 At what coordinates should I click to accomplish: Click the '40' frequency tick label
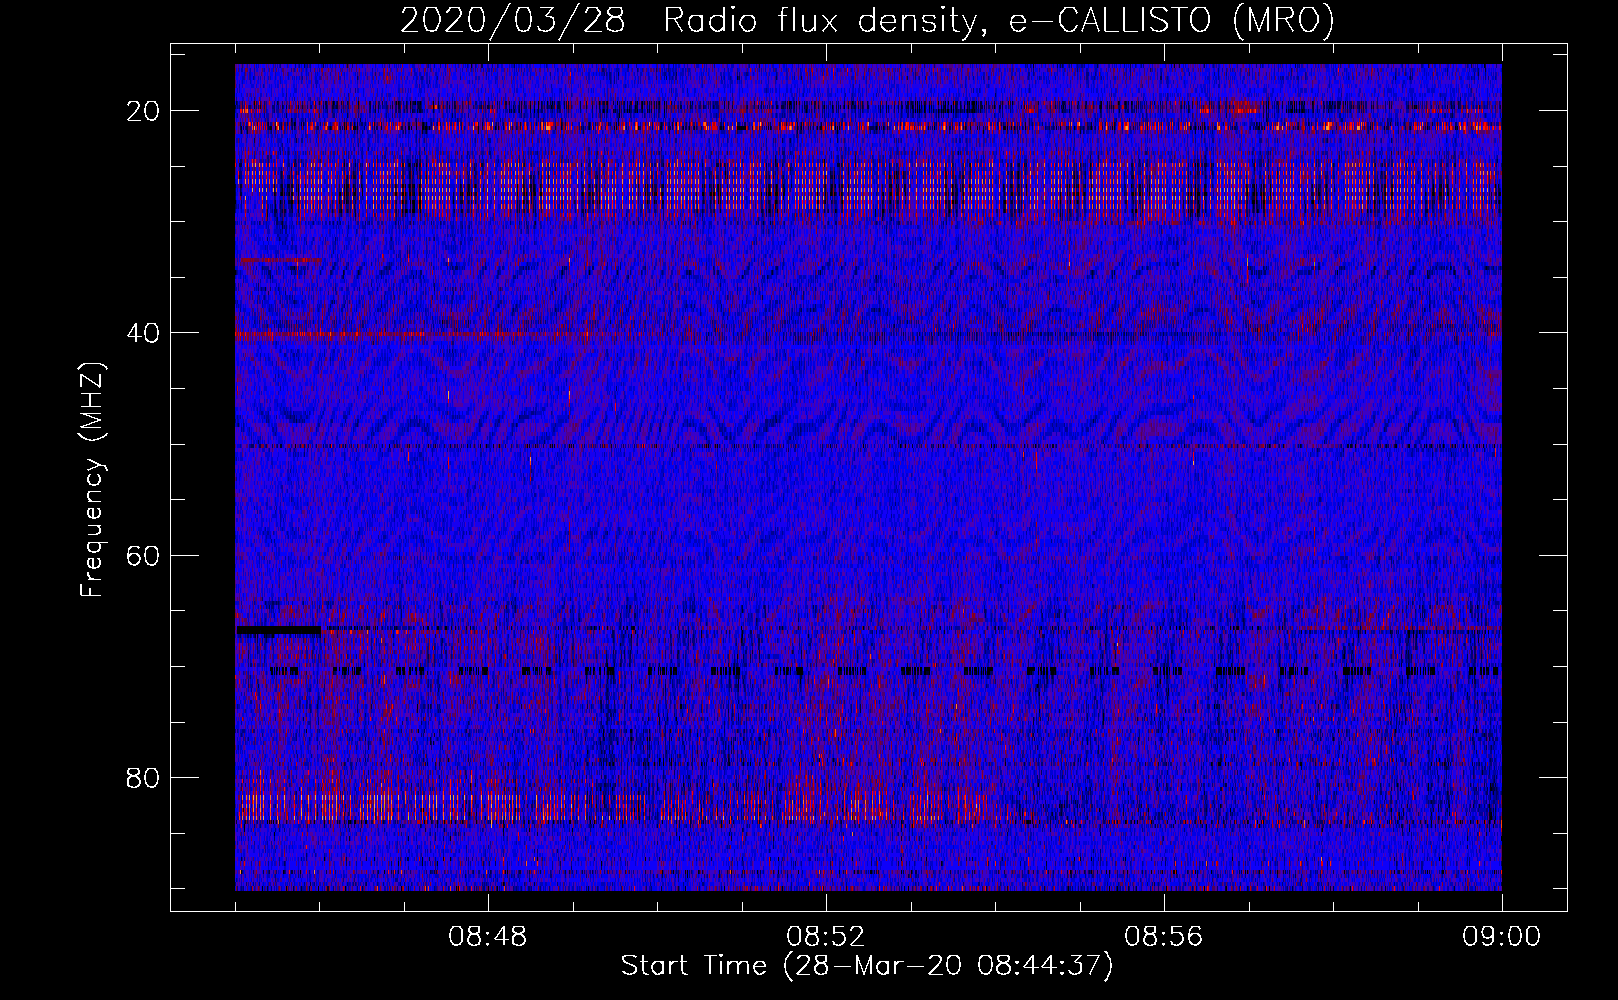(x=144, y=333)
